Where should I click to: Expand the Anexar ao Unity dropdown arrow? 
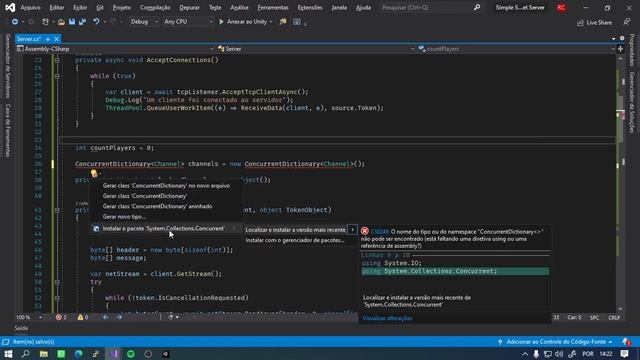pos(271,22)
